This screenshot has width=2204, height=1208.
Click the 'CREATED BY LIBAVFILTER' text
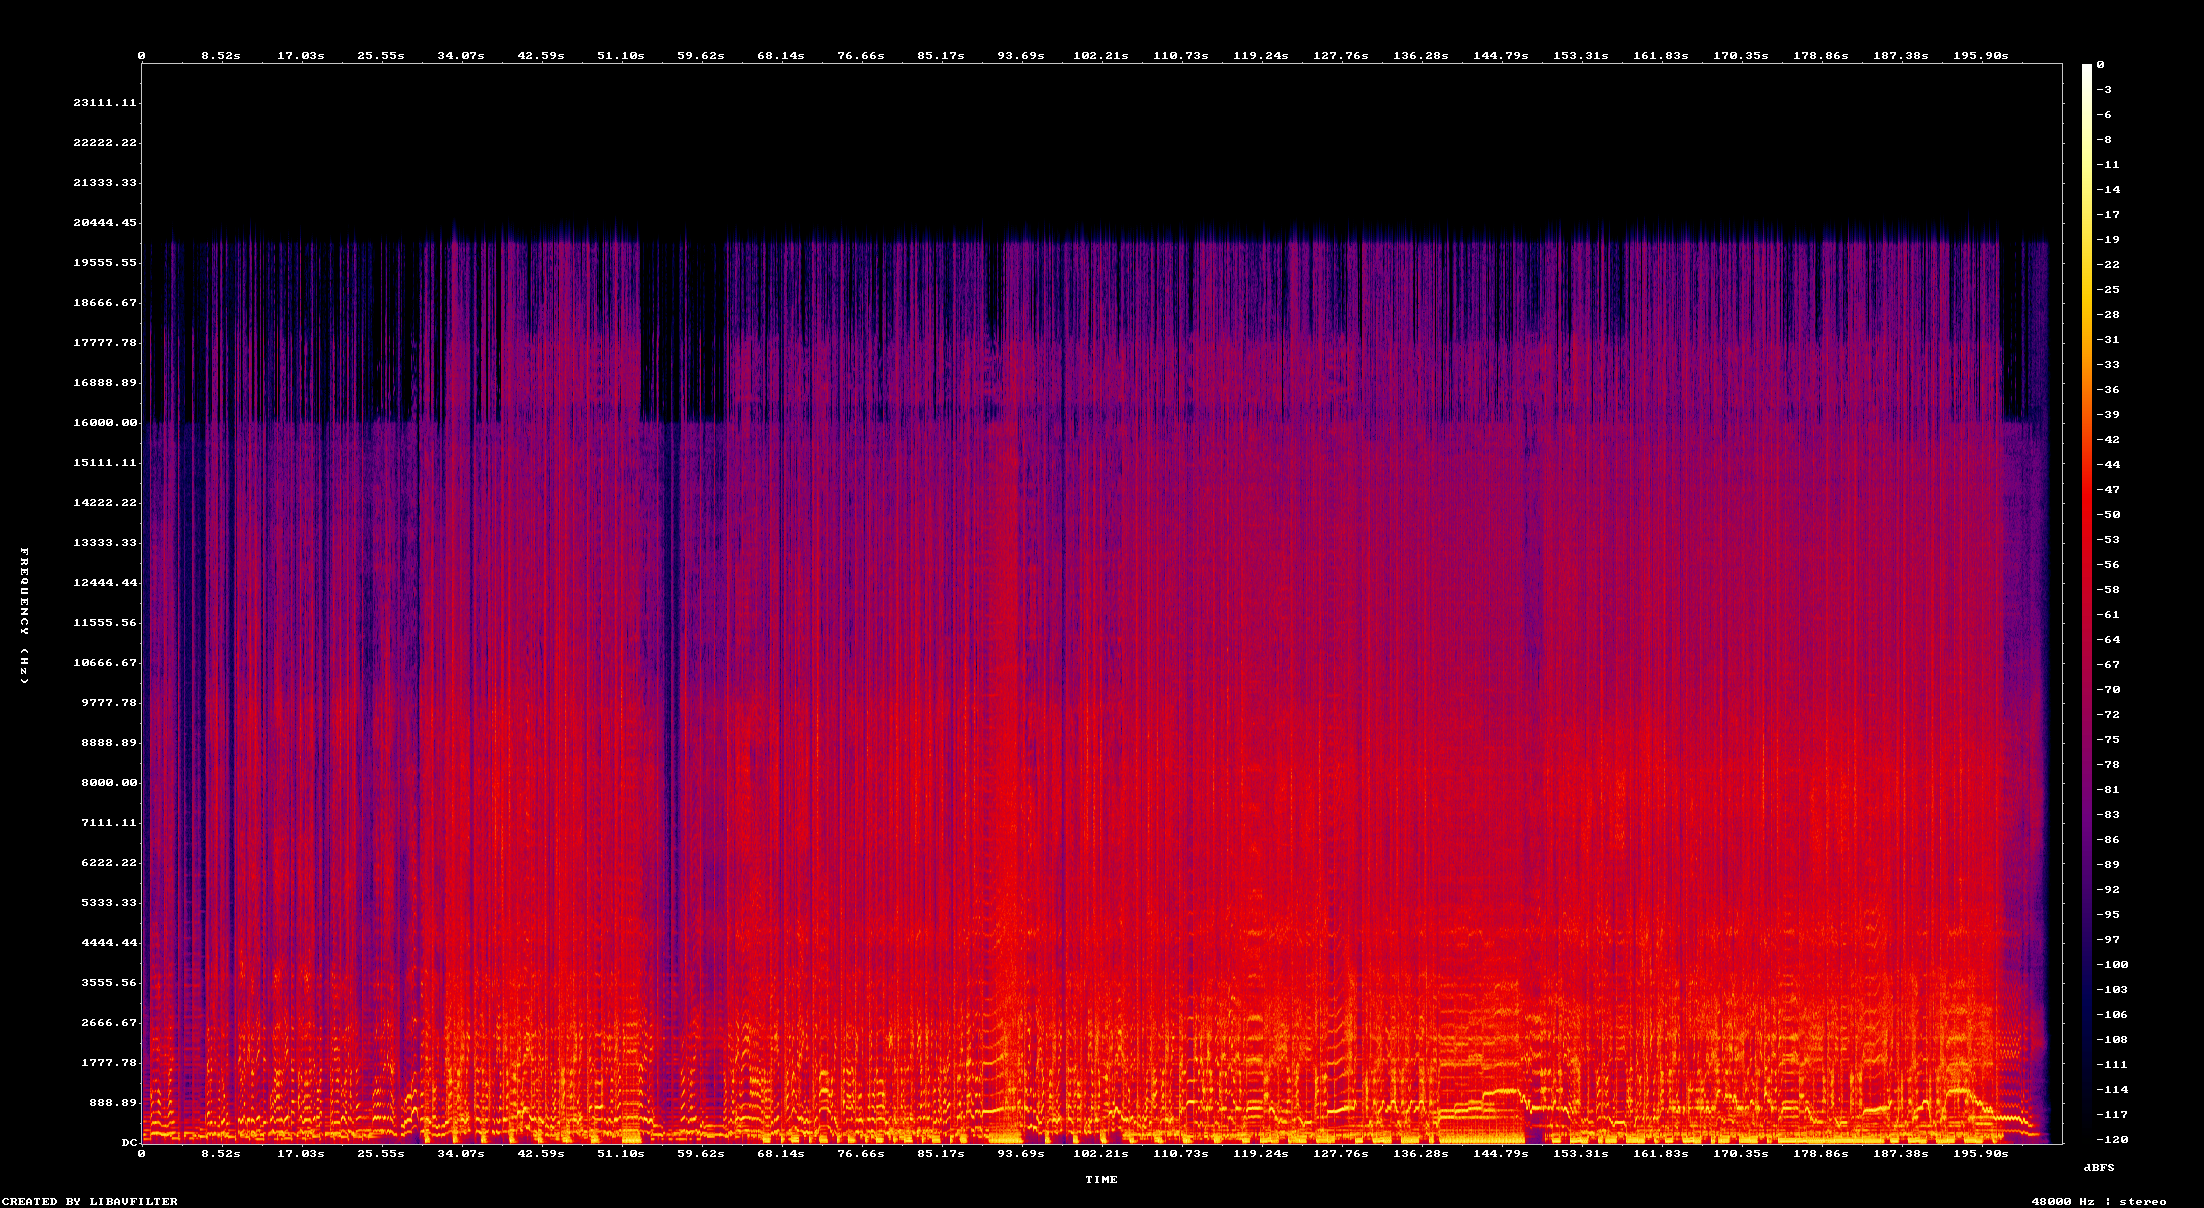pyautogui.click(x=89, y=1201)
